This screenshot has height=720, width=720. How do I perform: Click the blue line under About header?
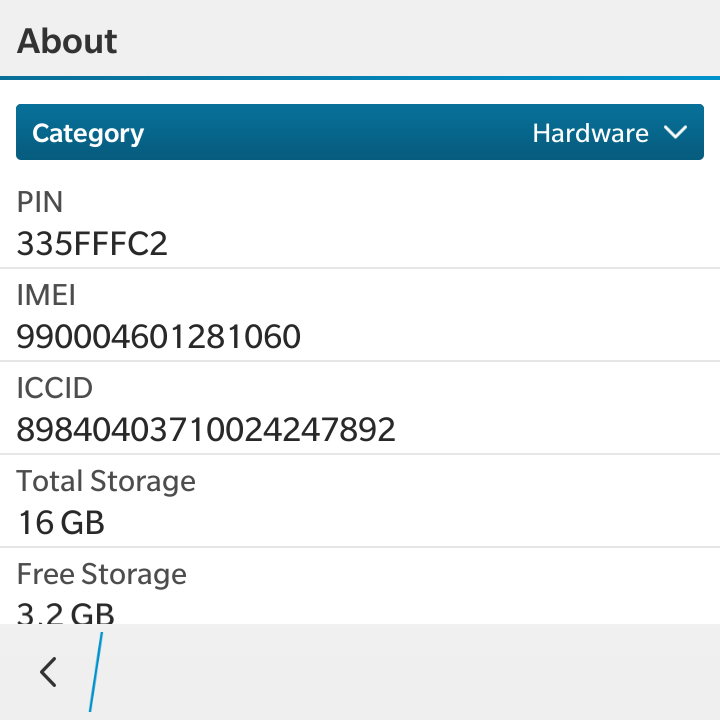[360, 77]
